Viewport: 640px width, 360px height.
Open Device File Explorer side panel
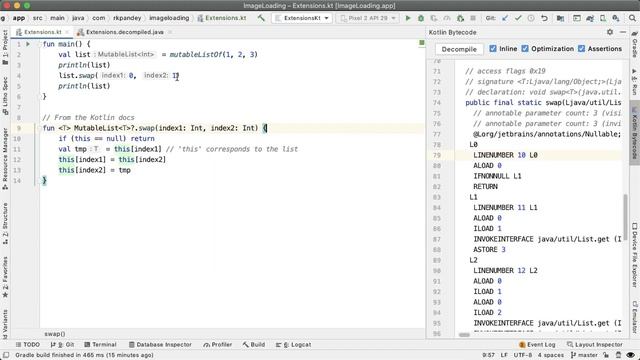click(635, 255)
